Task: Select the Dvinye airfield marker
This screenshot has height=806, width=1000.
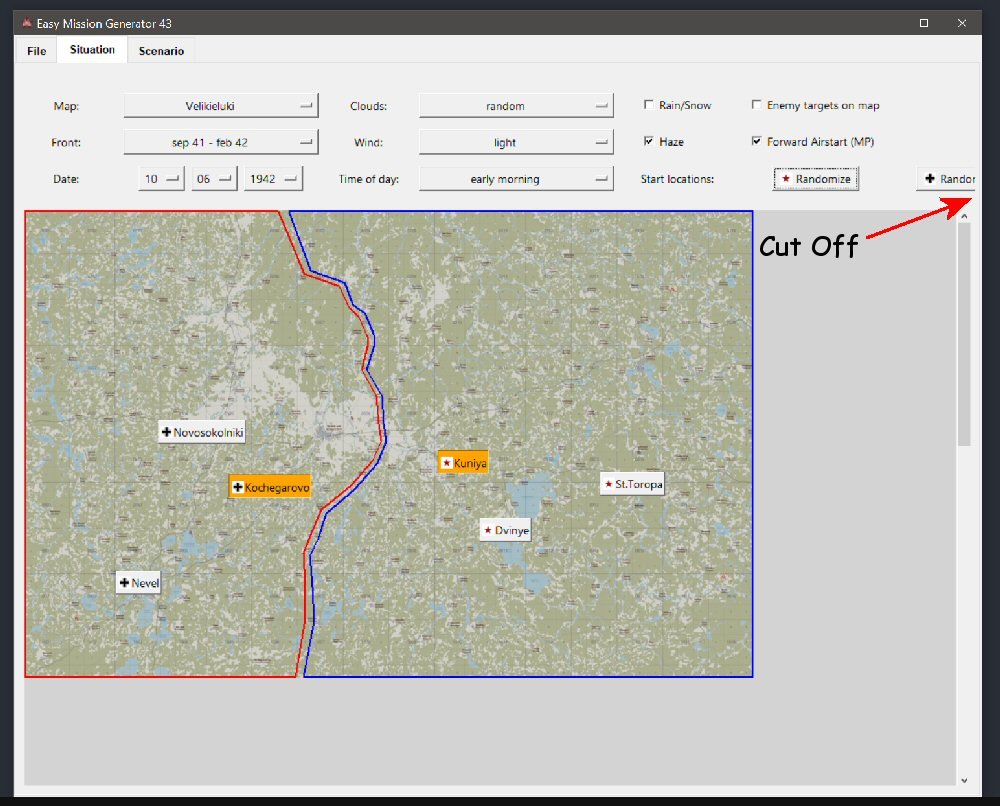Action: pyautogui.click(x=505, y=530)
